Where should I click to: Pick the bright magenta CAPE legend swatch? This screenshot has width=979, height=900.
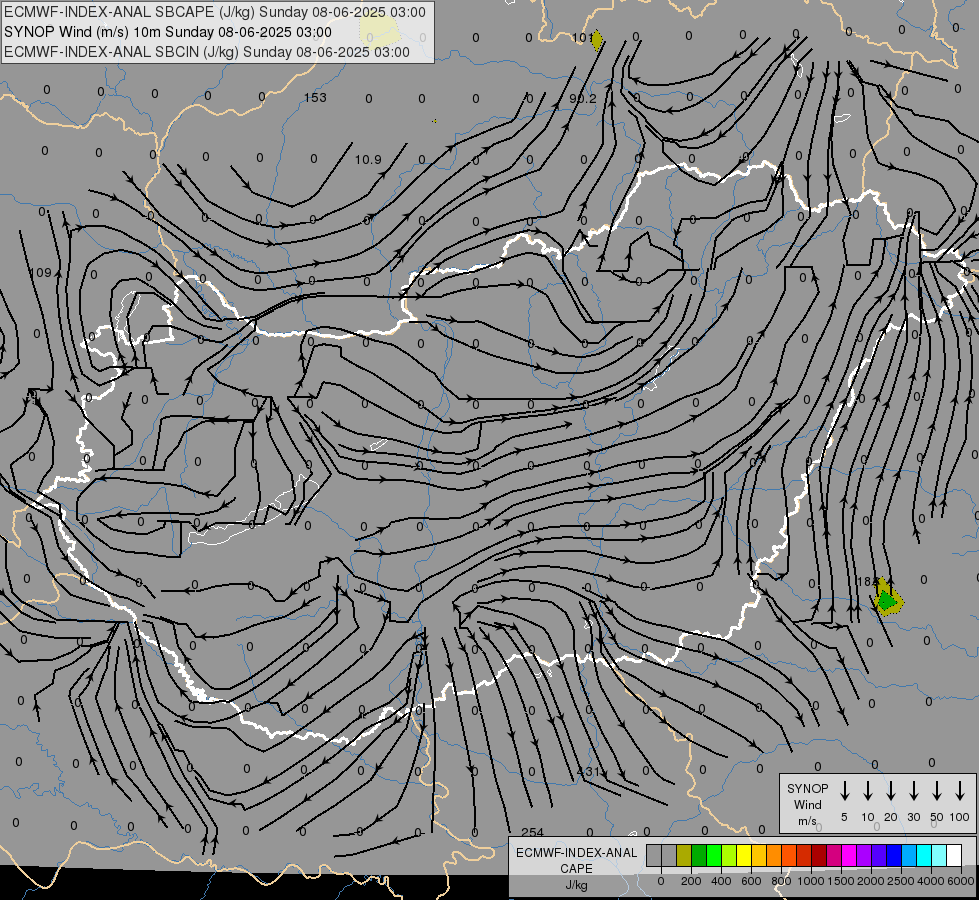coord(850,855)
